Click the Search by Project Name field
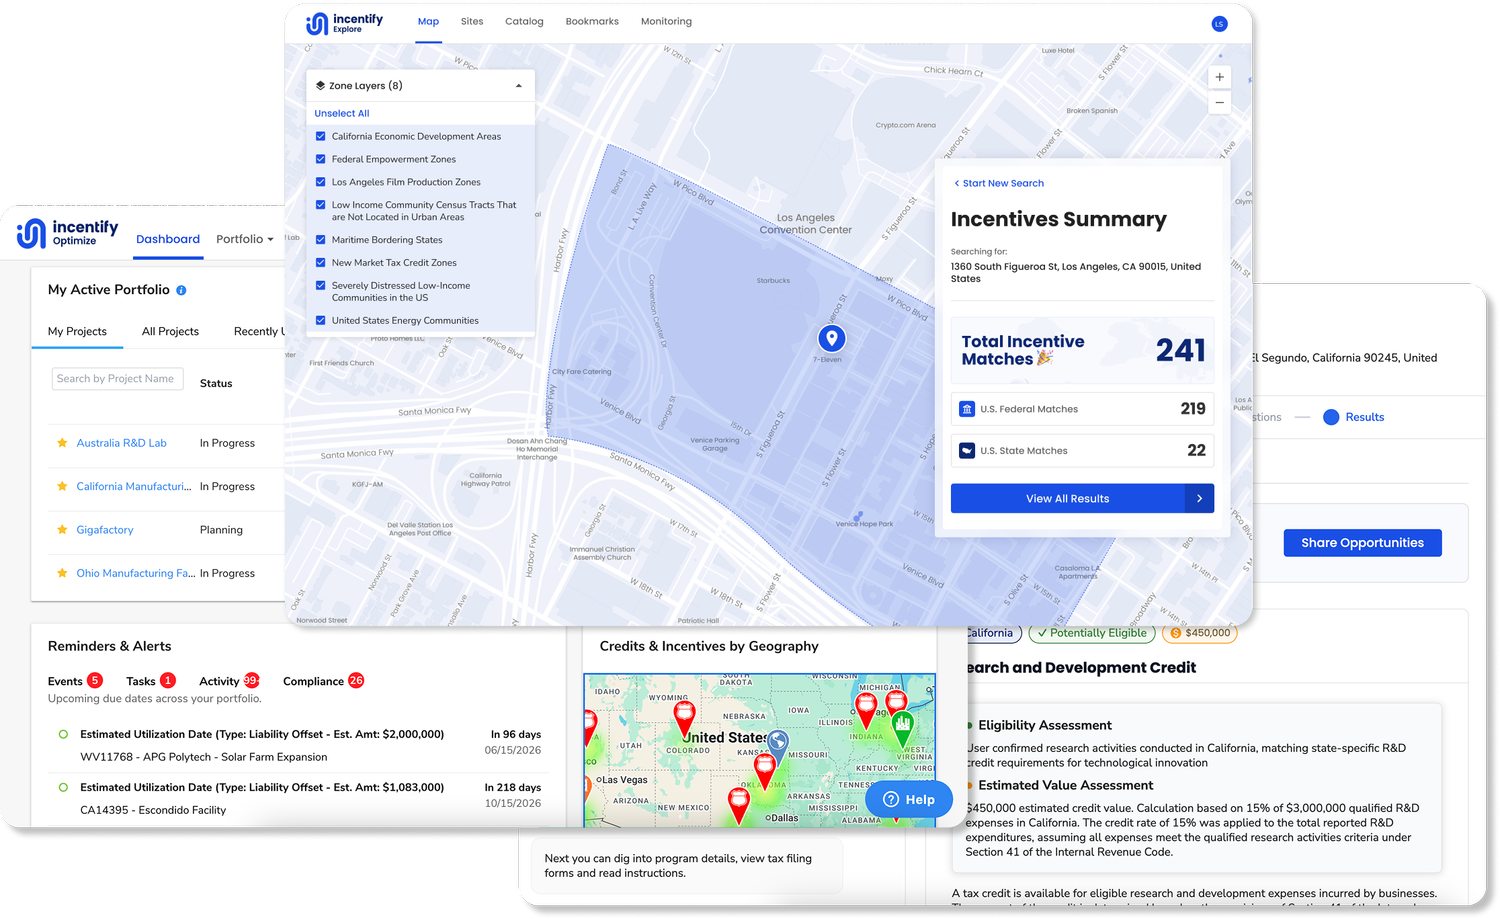This screenshot has height=919, width=1500. coord(117,379)
